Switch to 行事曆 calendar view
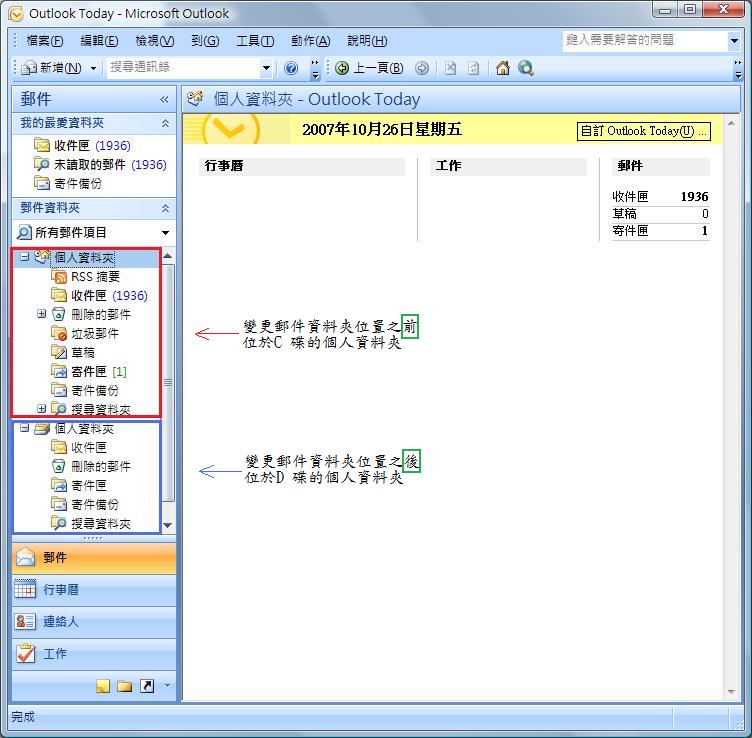Screen dimensions: 752x738 [94, 590]
